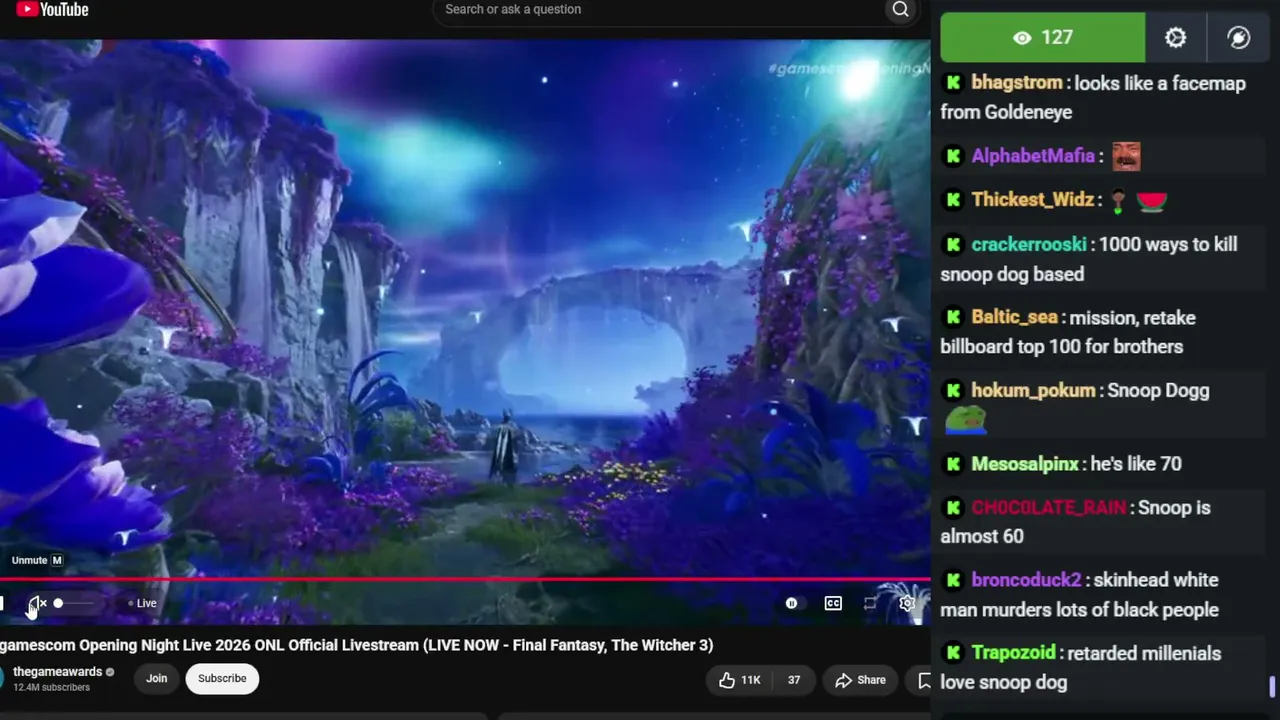Click broncoduck2 username in chat
The height and width of the screenshot is (720, 1280).
pos(1026,580)
